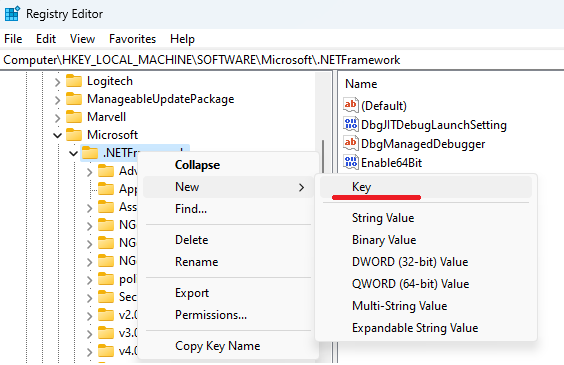
Task: Choose Copy Key Name
Action: (228, 346)
